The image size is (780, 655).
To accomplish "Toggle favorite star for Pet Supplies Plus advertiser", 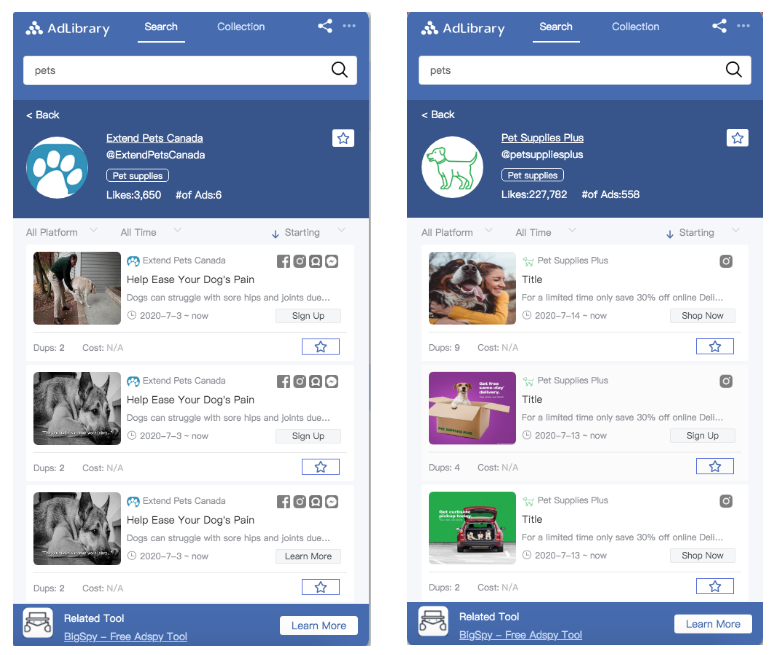I will [x=737, y=138].
